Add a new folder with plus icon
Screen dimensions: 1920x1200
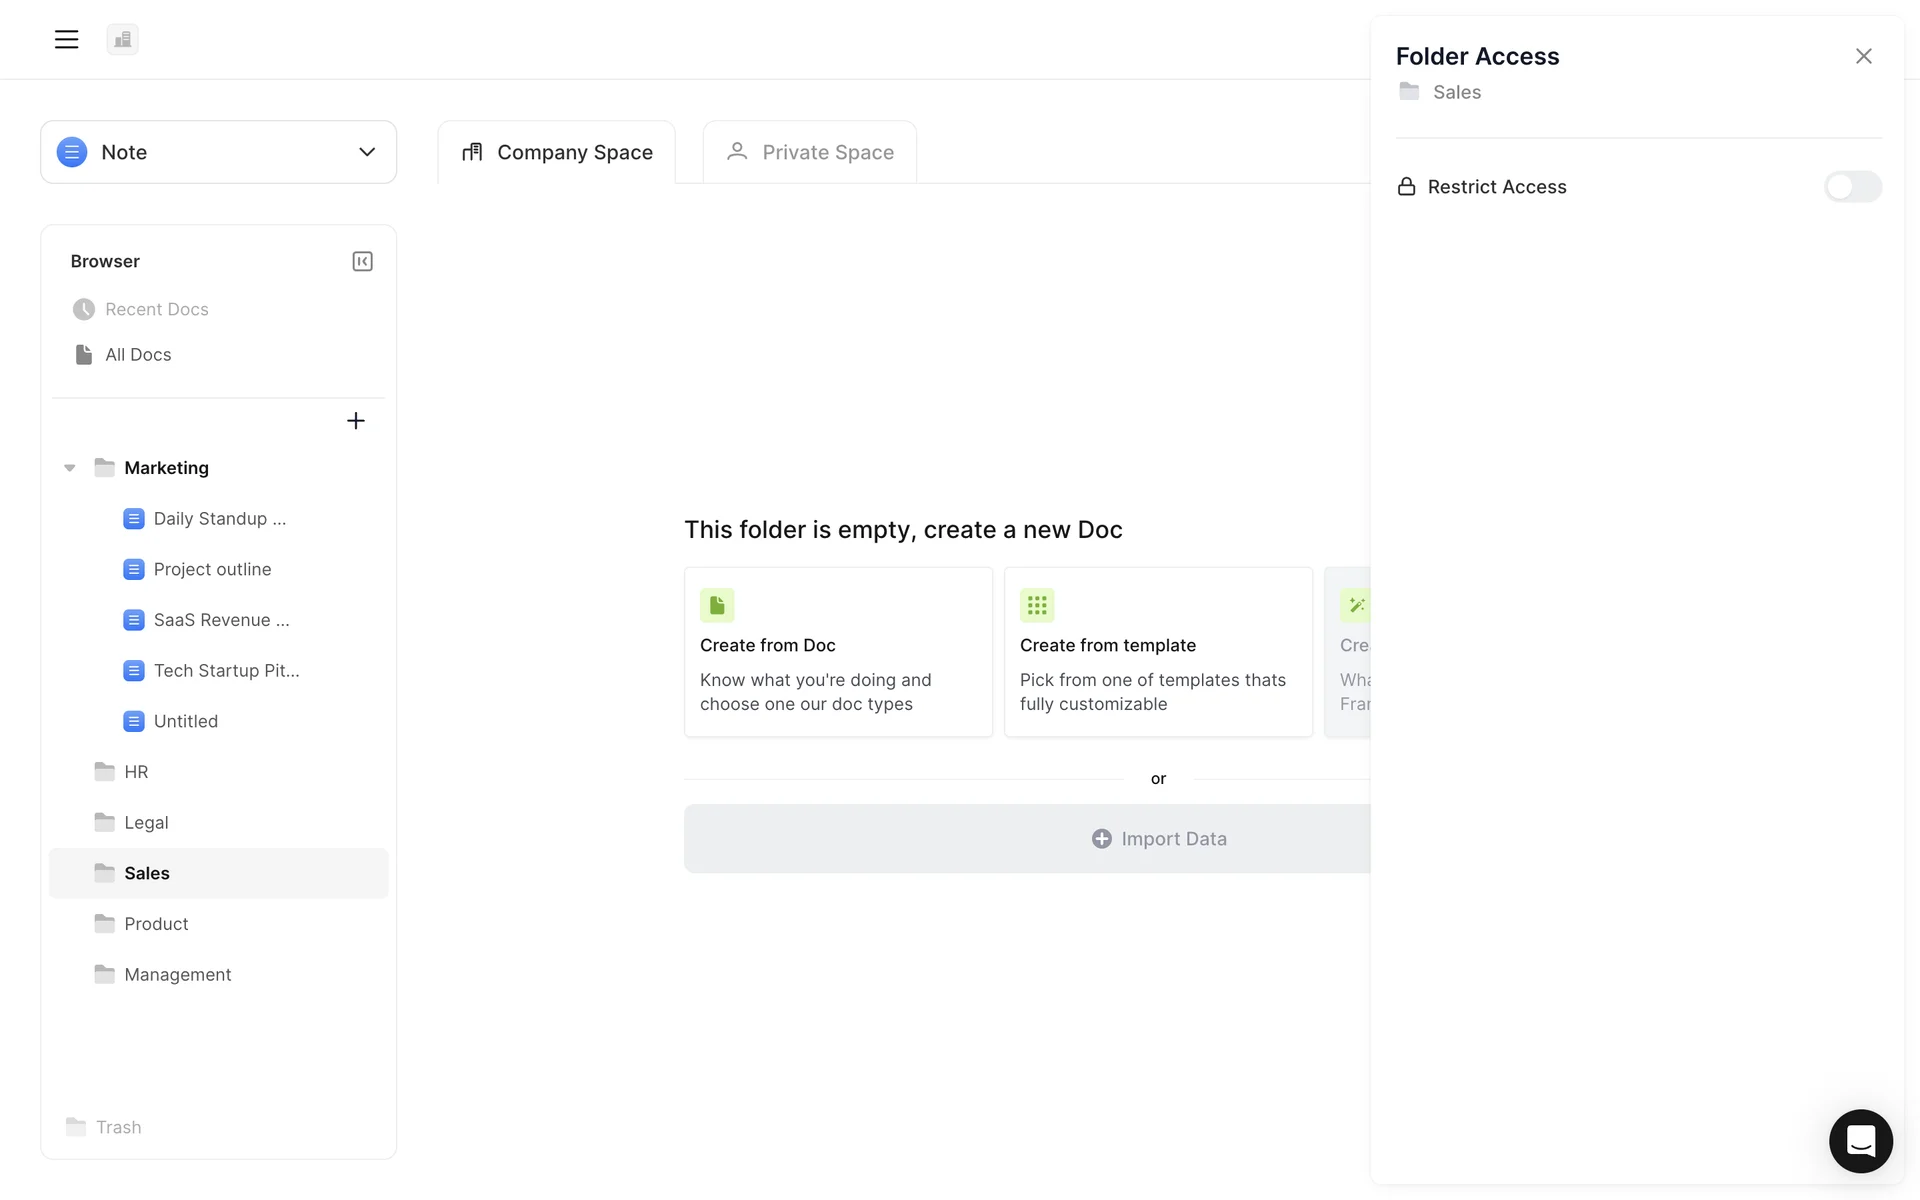tap(355, 421)
